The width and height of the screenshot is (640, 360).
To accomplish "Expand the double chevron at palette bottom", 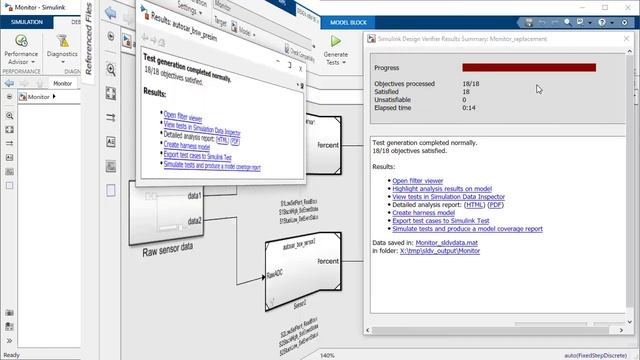I will click(x=9, y=340).
